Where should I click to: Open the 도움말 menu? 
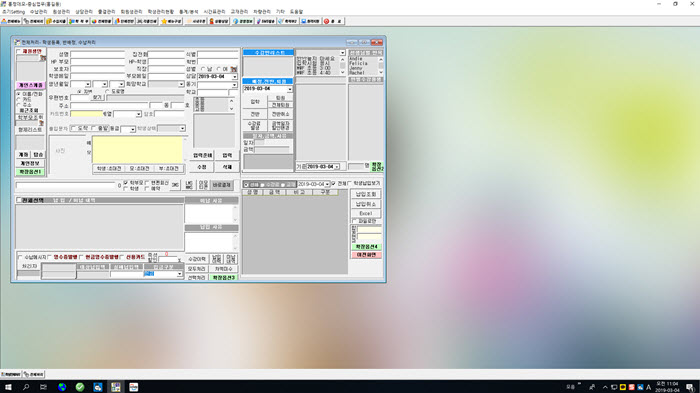pos(296,12)
